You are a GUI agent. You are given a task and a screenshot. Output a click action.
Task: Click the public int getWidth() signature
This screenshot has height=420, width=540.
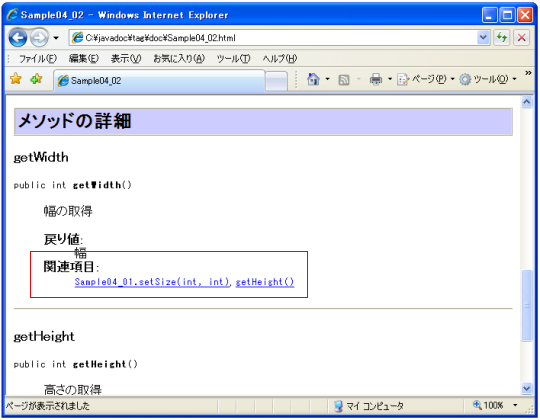(73, 185)
